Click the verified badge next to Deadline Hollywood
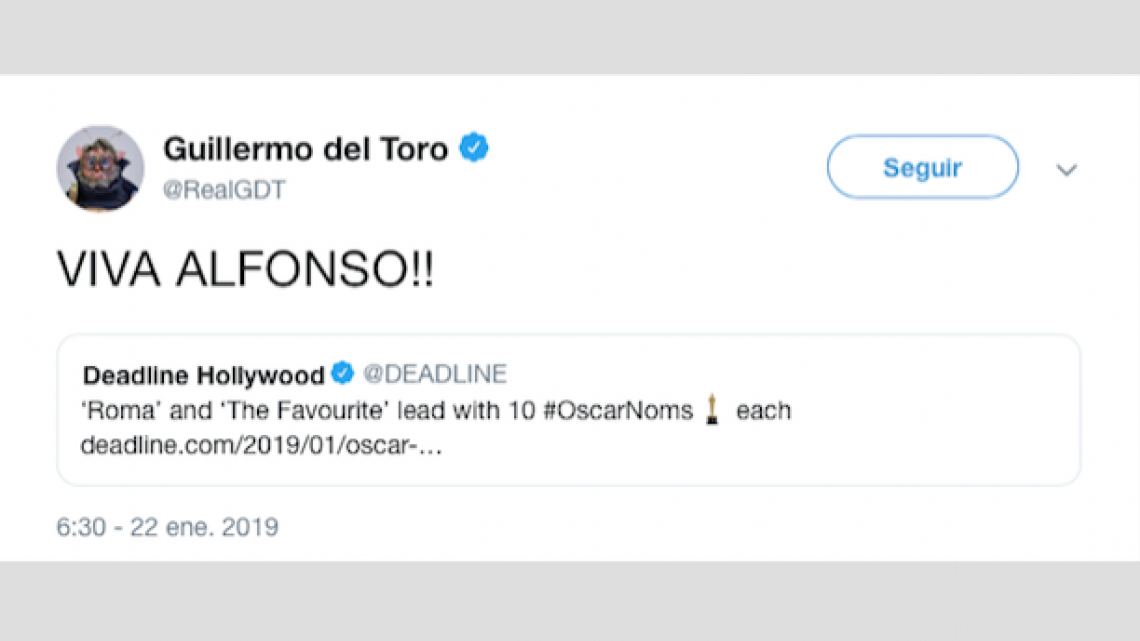Image resolution: width=1140 pixels, height=641 pixels. [341, 372]
